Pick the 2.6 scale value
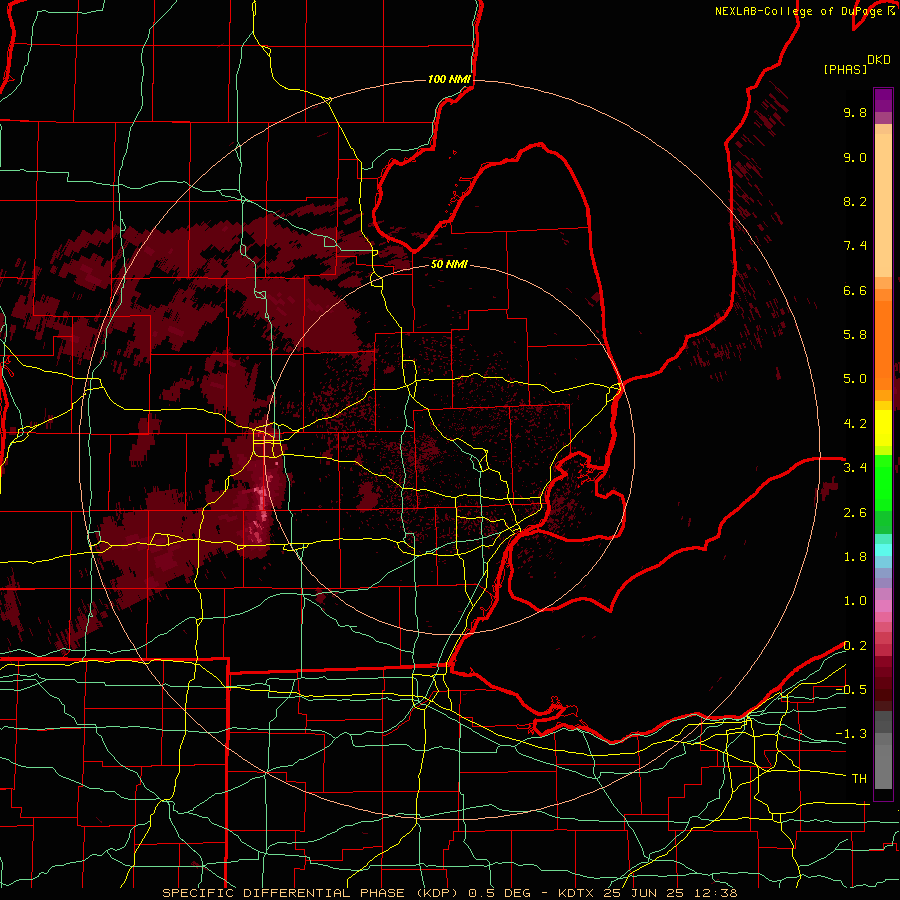The height and width of the screenshot is (900, 900). click(x=855, y=513)
